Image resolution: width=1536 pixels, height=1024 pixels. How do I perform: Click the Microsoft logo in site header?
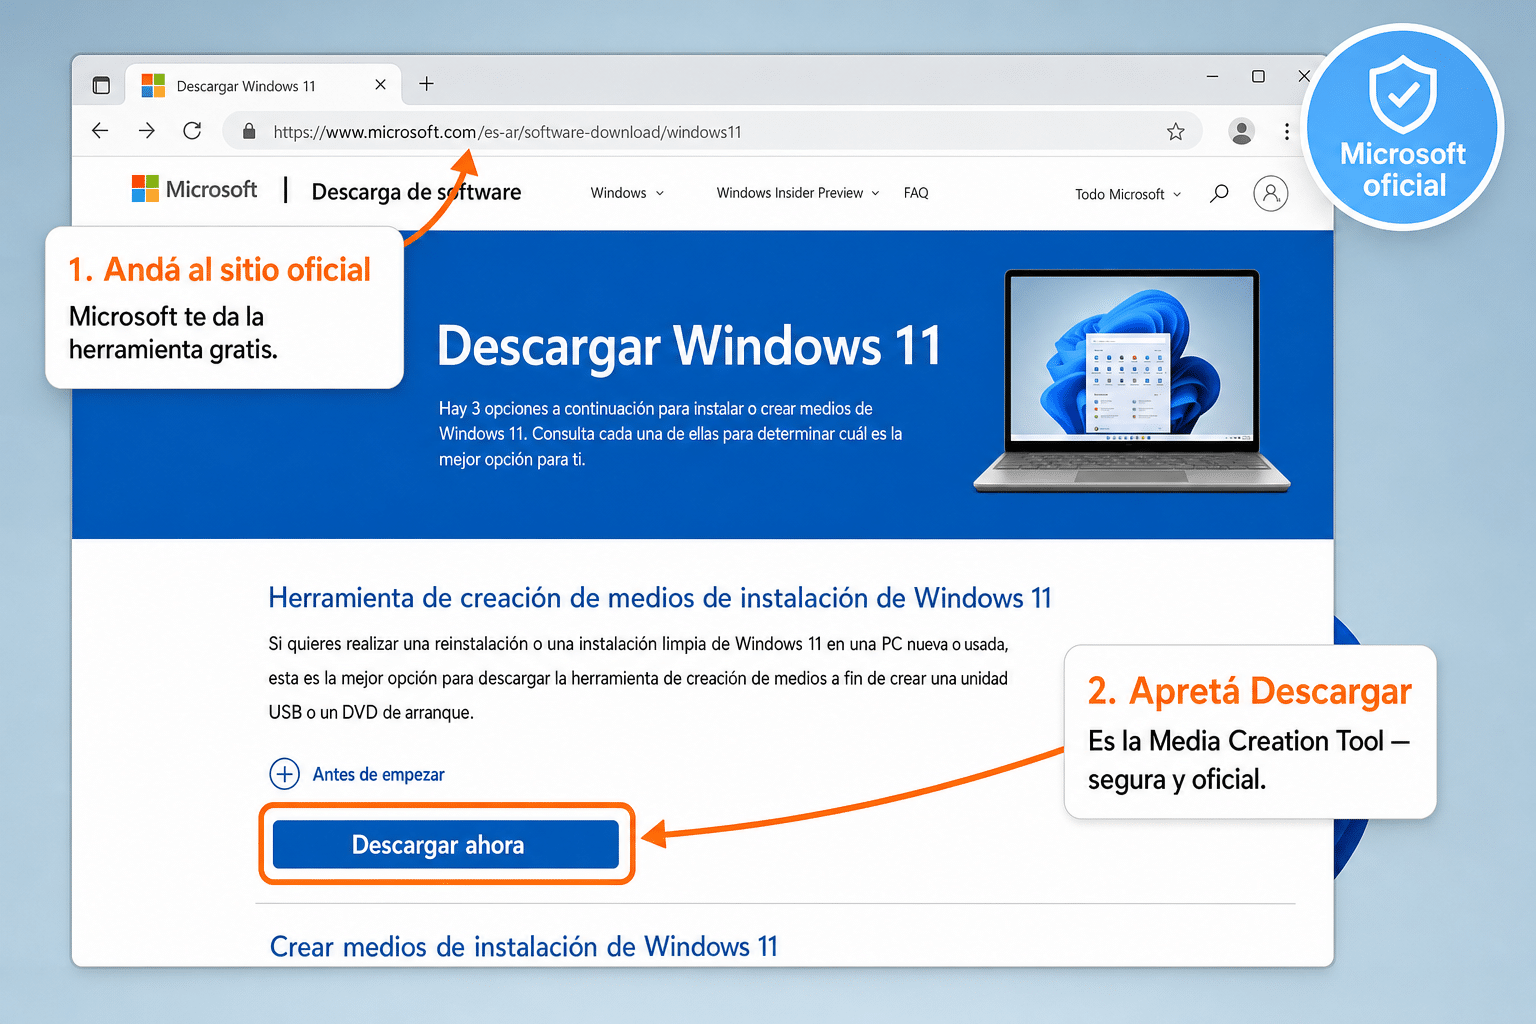[194, 189]
